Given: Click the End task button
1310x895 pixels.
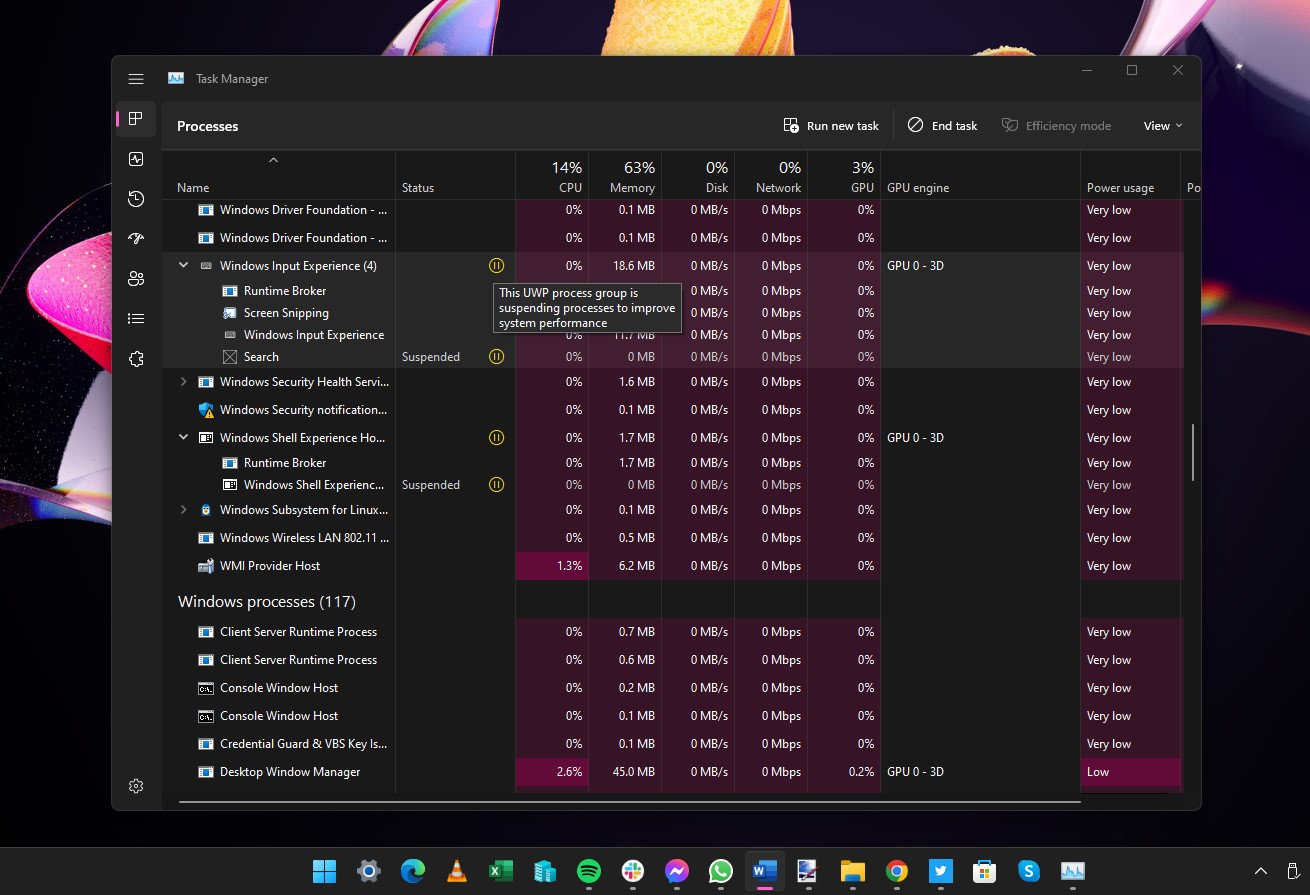Looking at the screenshot, I should click(942, 126).
